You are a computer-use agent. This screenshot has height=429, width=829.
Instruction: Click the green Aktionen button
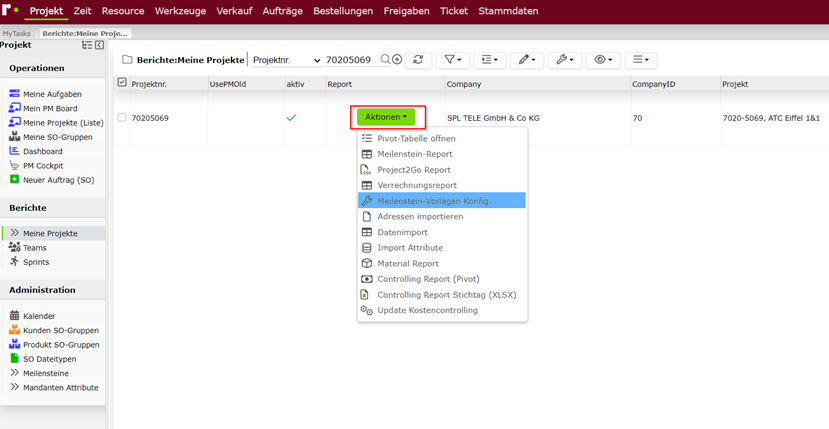(386, 117)
